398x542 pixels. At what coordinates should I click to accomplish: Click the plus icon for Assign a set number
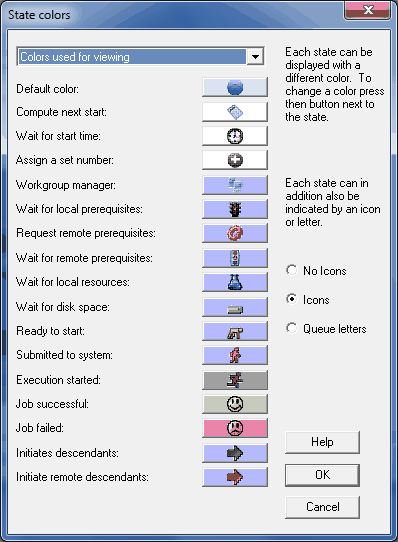point(235,160)
